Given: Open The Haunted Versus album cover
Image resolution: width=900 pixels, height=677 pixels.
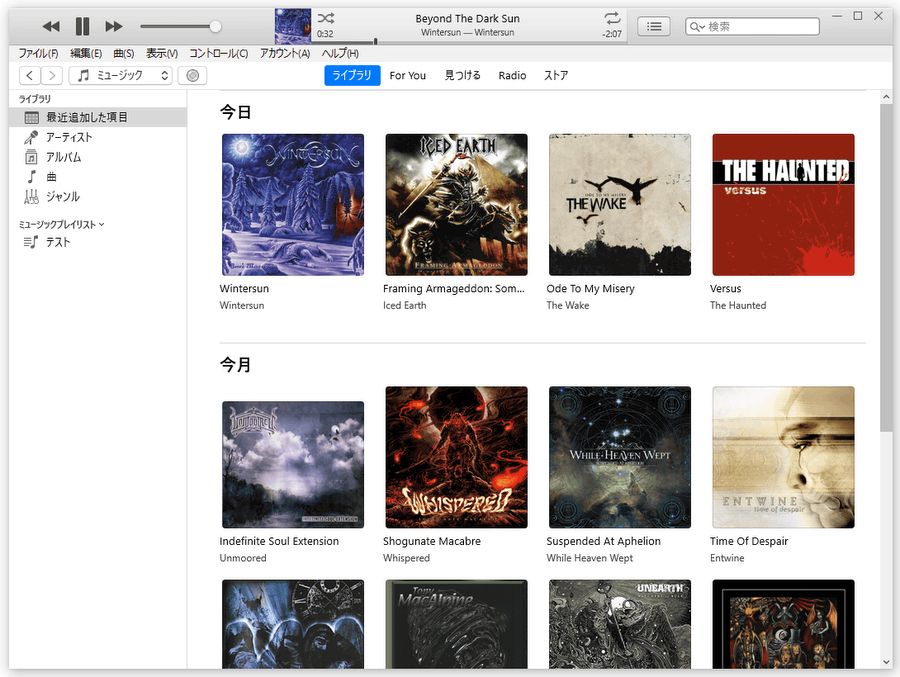Looking at the screenshot, I should [783, 205].
